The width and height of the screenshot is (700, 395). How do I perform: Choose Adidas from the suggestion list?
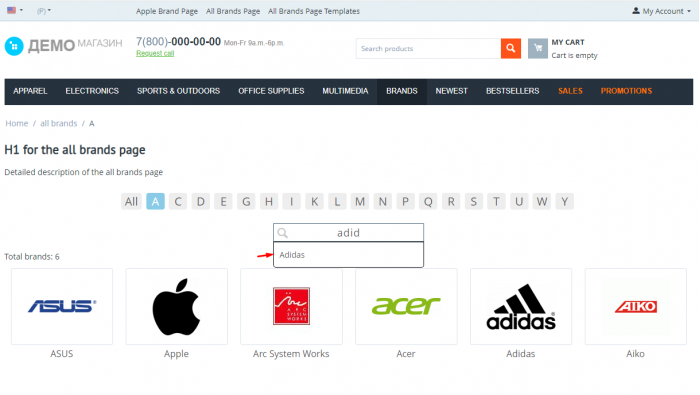[348, 255]
